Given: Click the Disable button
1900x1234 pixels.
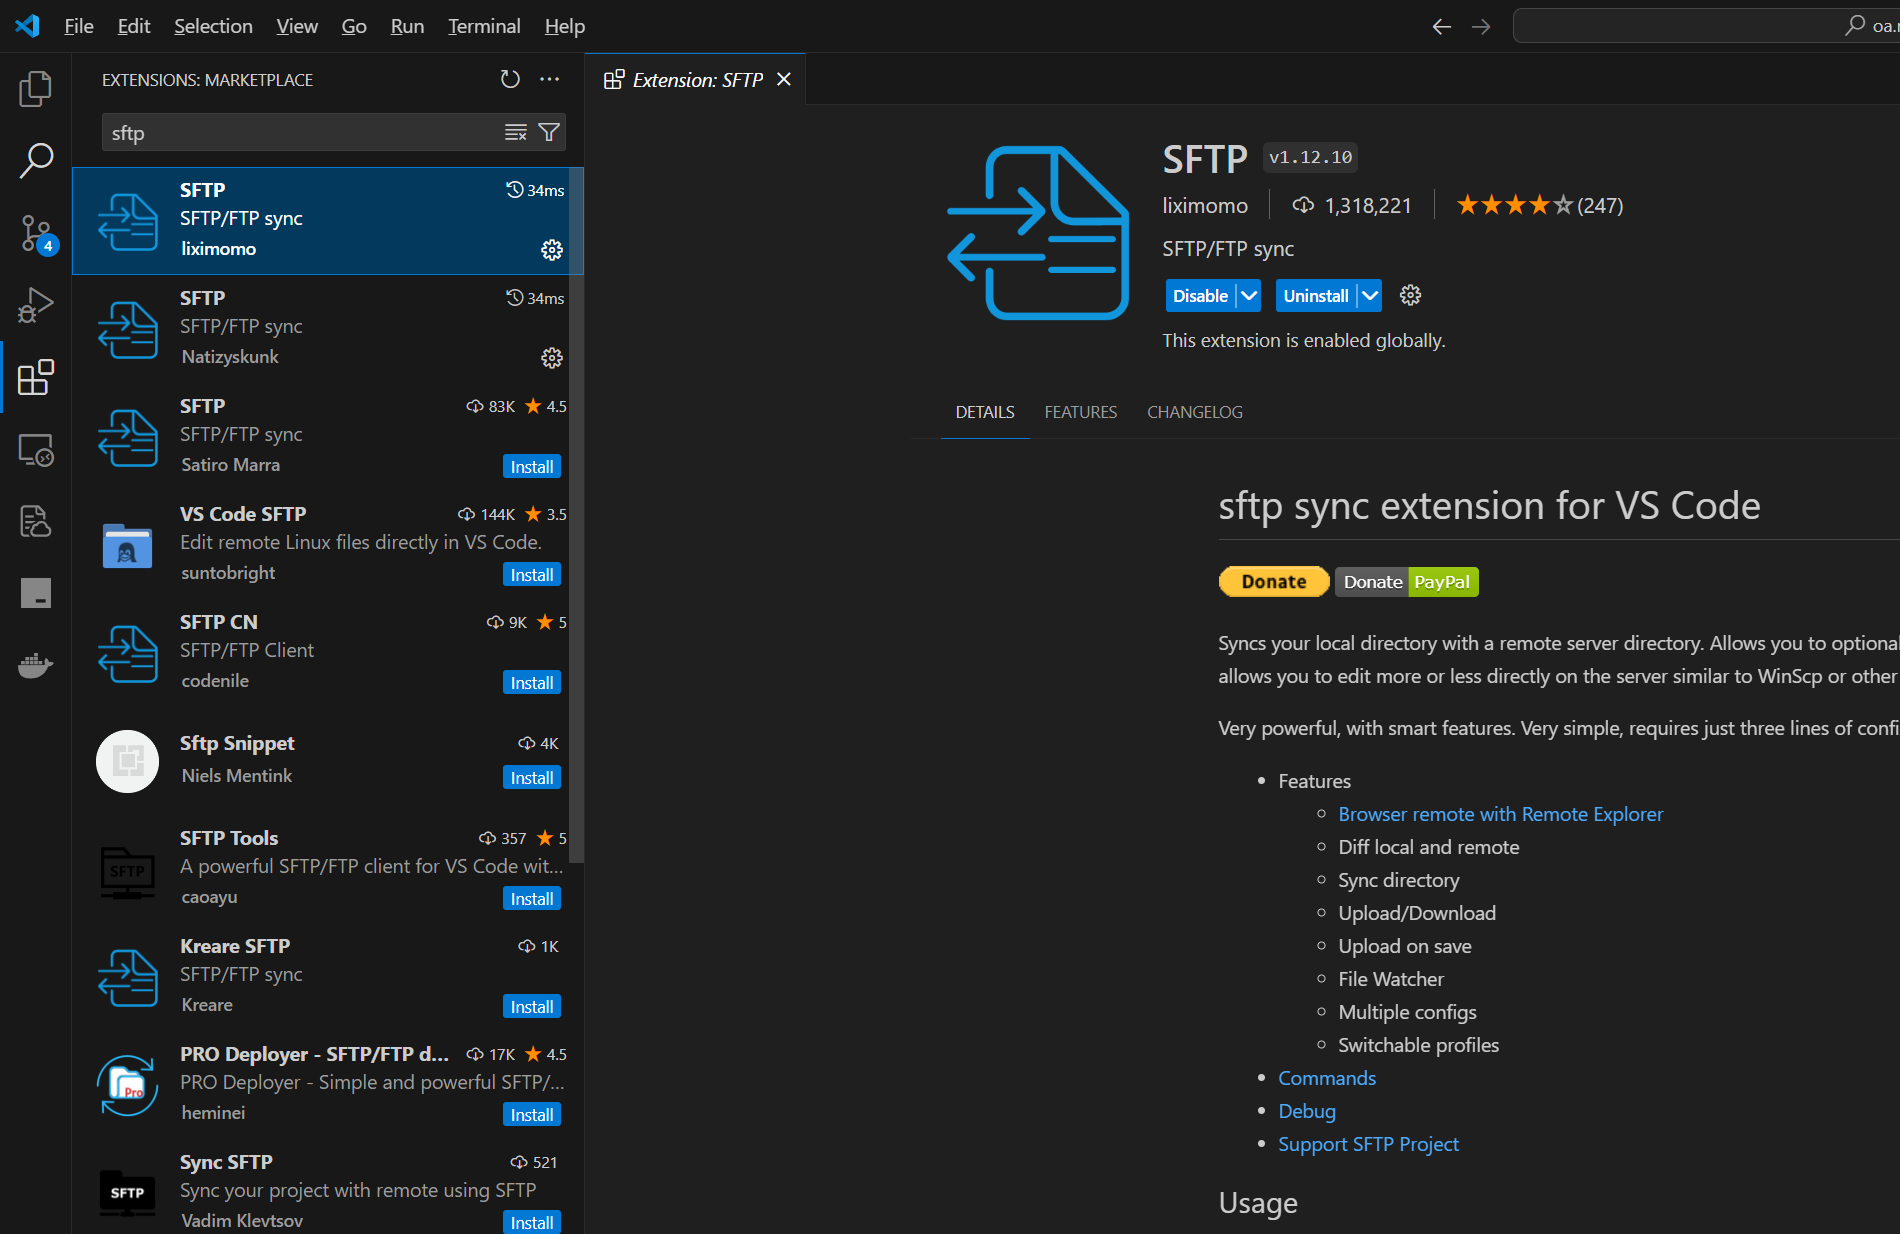Looking at the screenshot, I should 1200,295.
